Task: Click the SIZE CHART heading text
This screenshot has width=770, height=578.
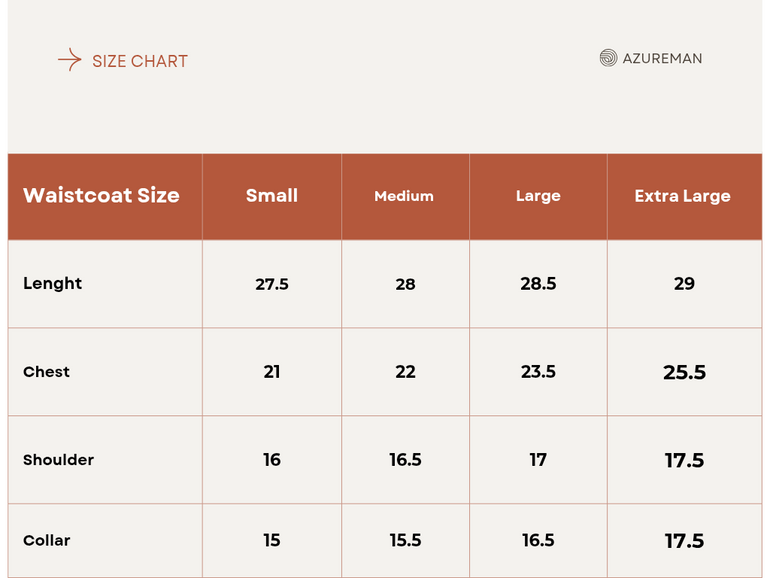Action: coord(140,61)
